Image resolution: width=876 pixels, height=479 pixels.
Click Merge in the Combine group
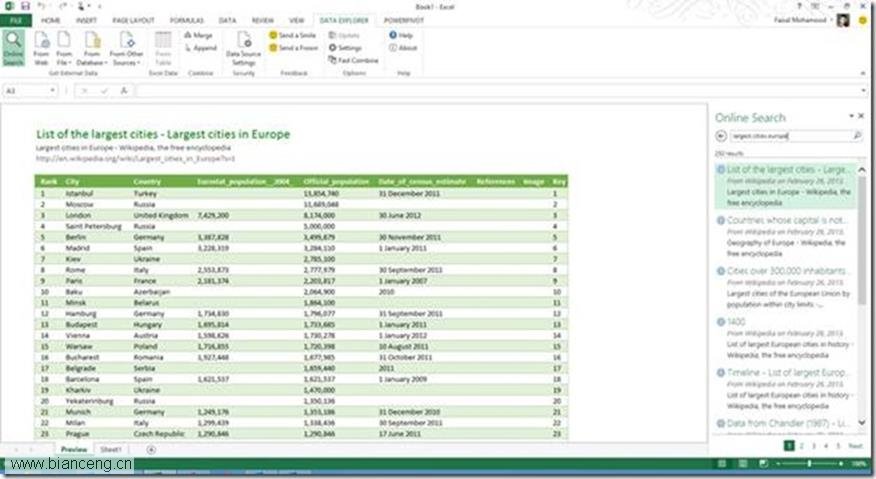coord(198,35)
